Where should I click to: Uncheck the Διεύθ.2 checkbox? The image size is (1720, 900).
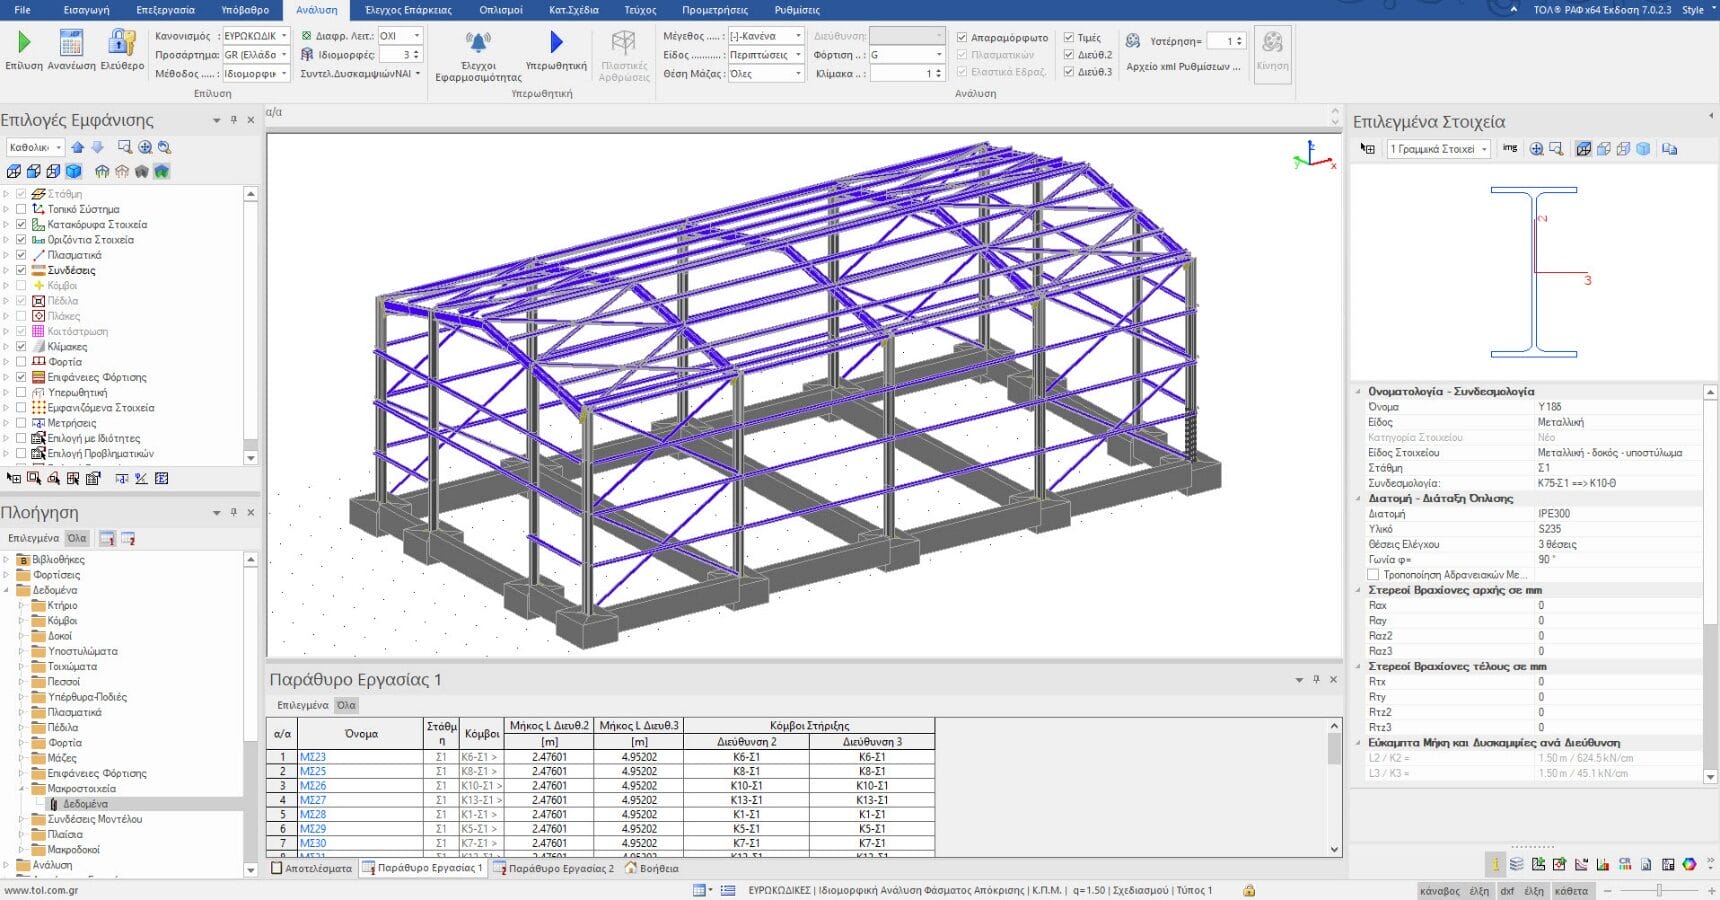tap(1069, 55)
